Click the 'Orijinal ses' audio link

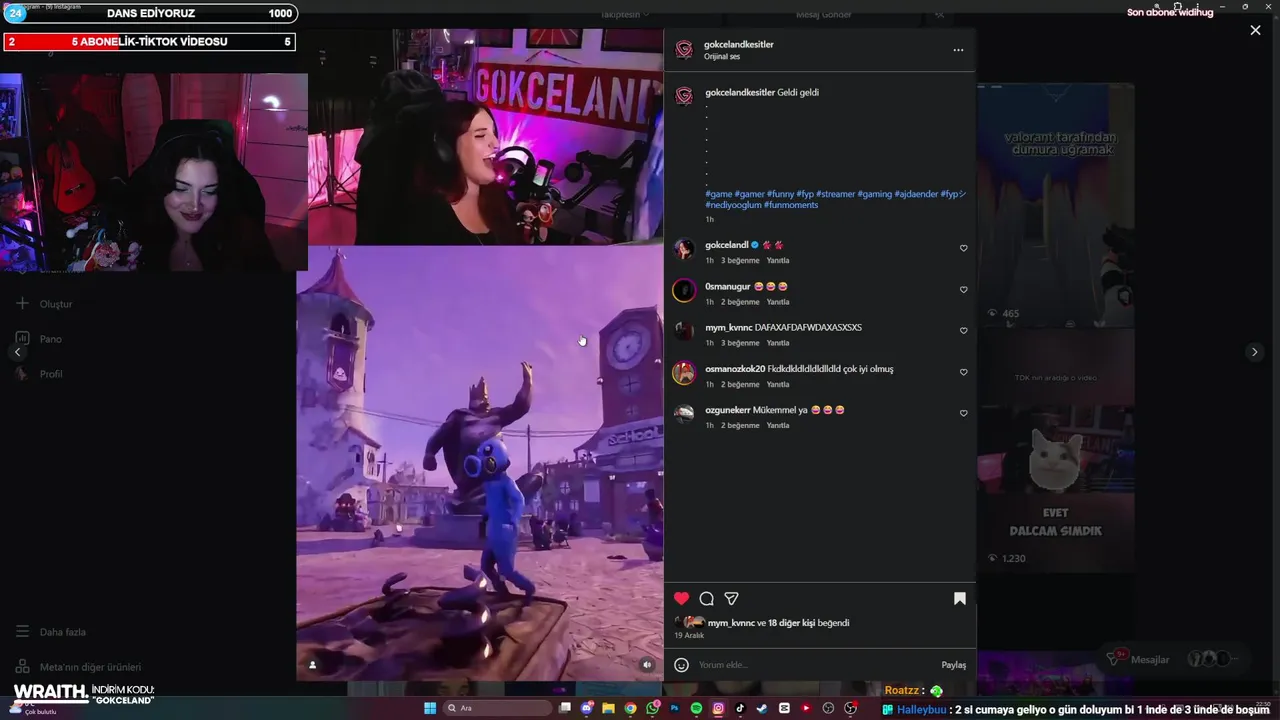pyautogui.click(x=722, y=57)
